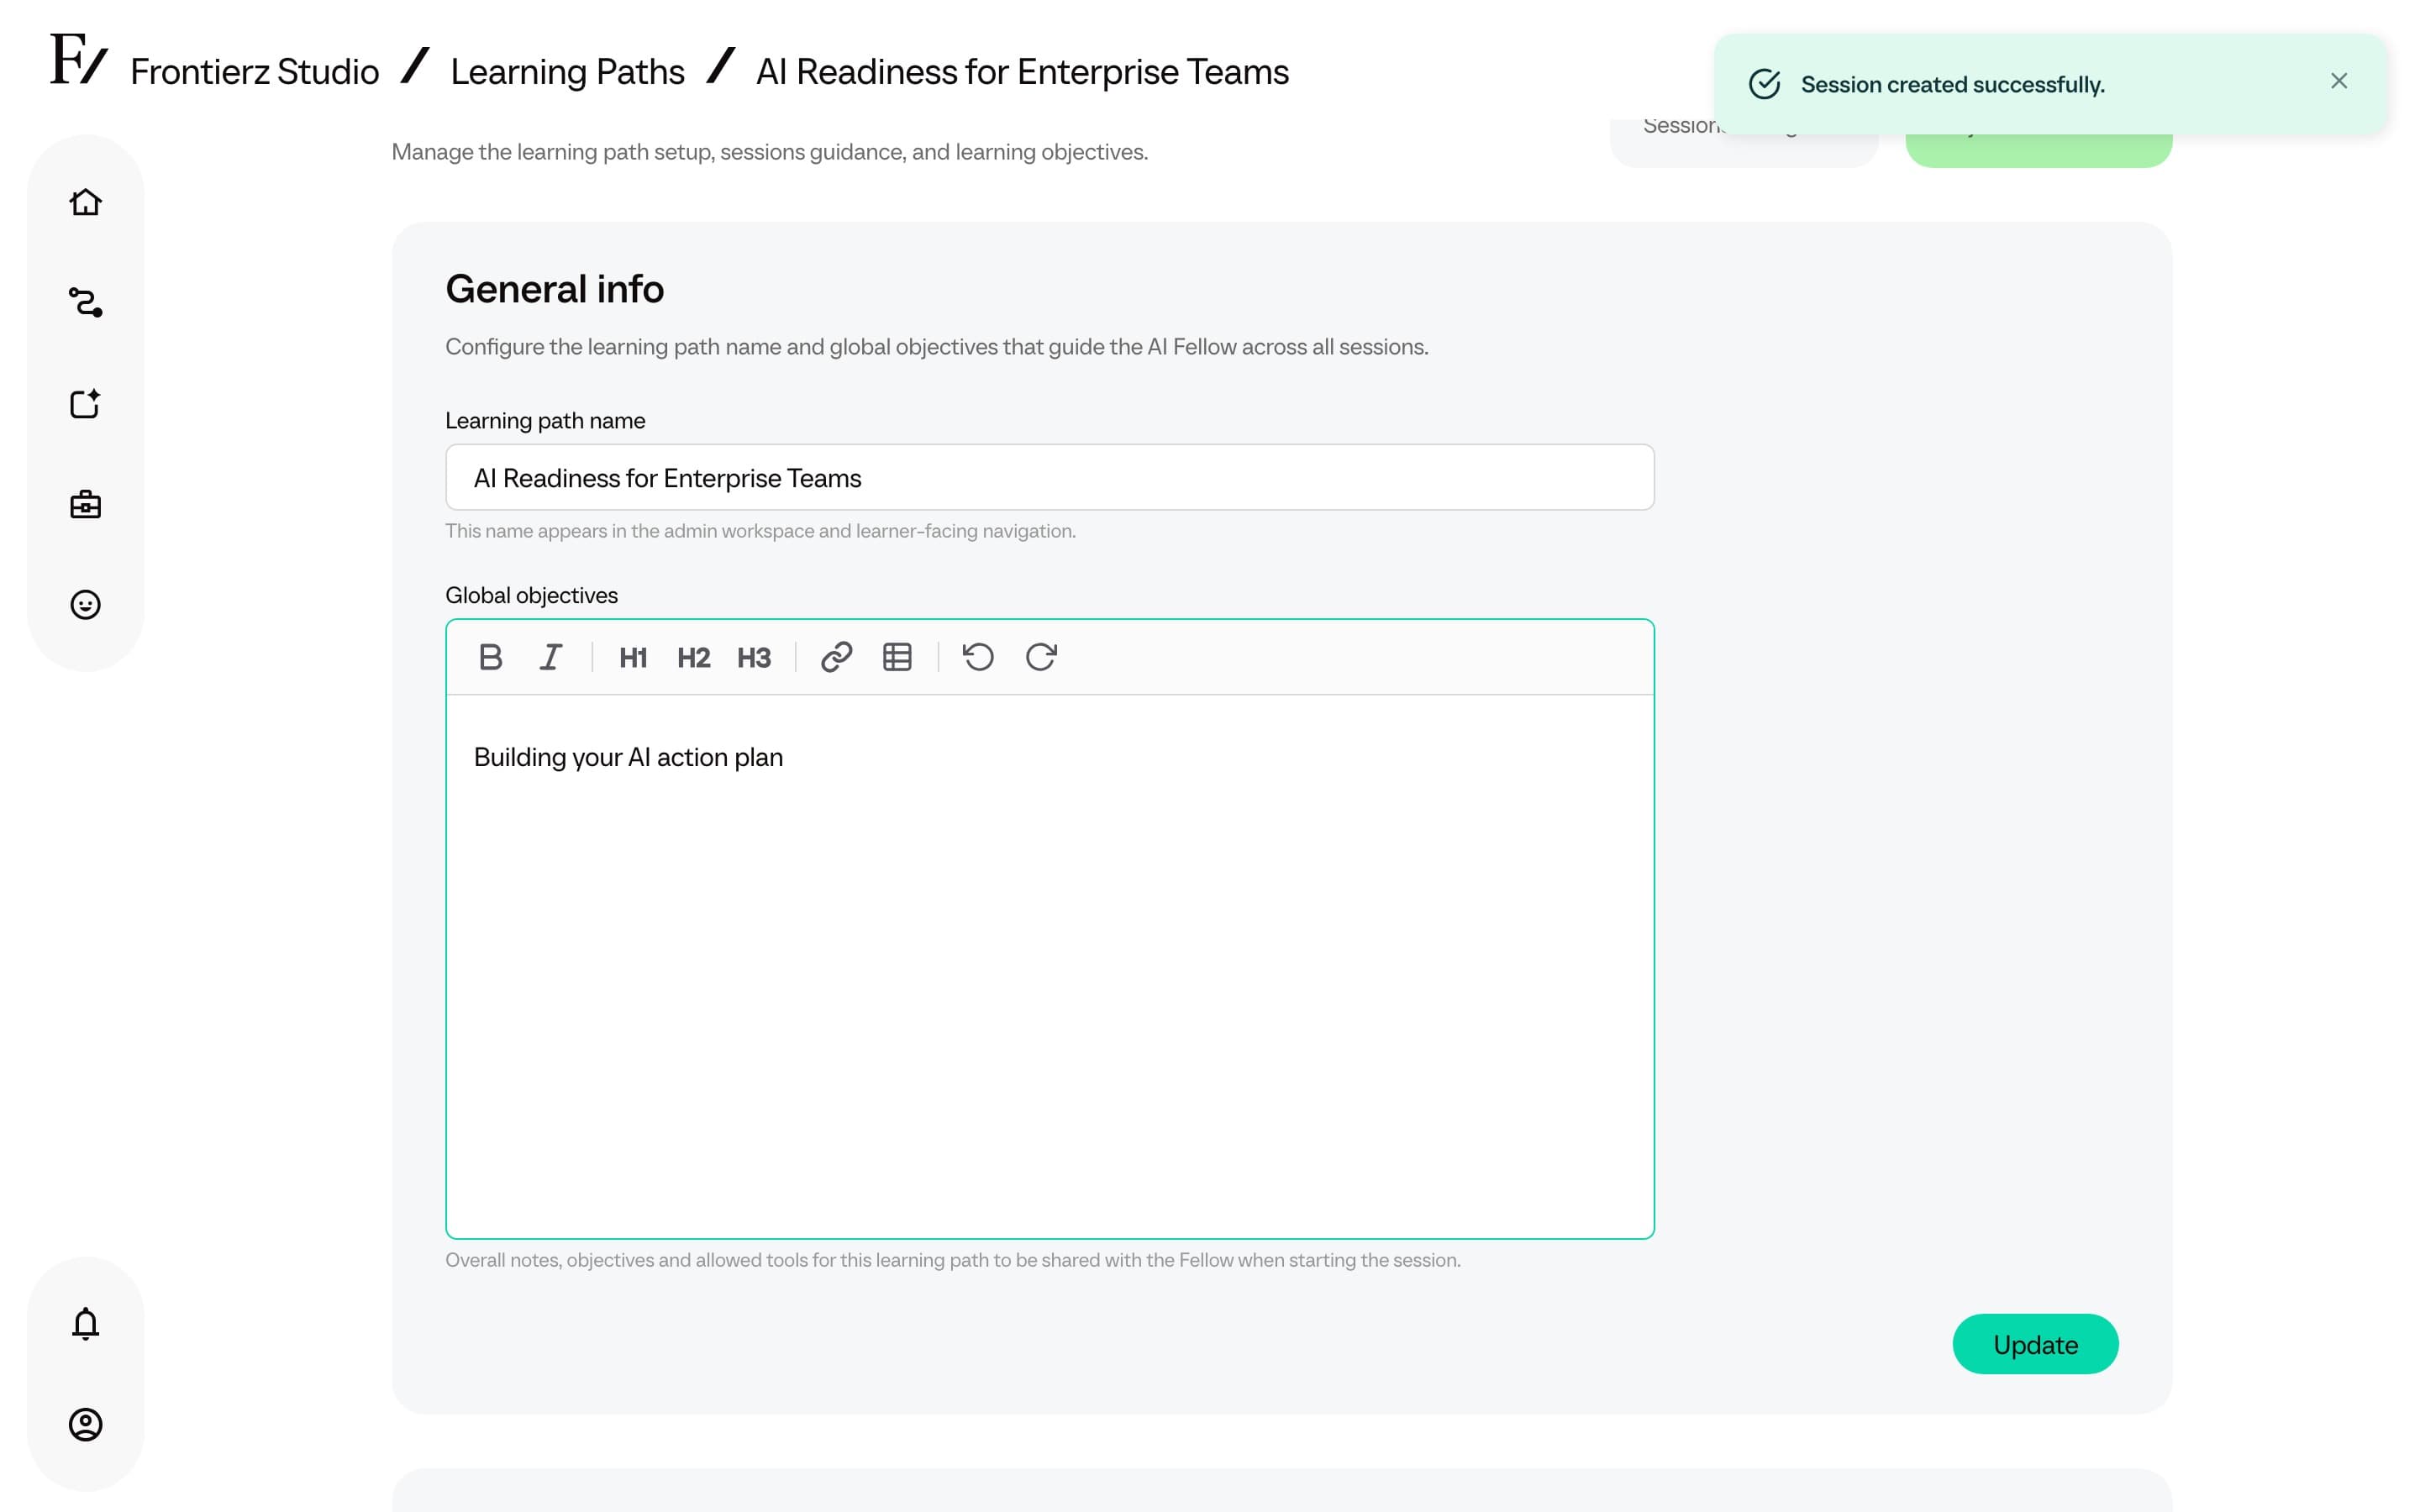Open the briefcase icon in sidebar
The width and height of the screenshot is (2420, 1512).
[85, 504]
